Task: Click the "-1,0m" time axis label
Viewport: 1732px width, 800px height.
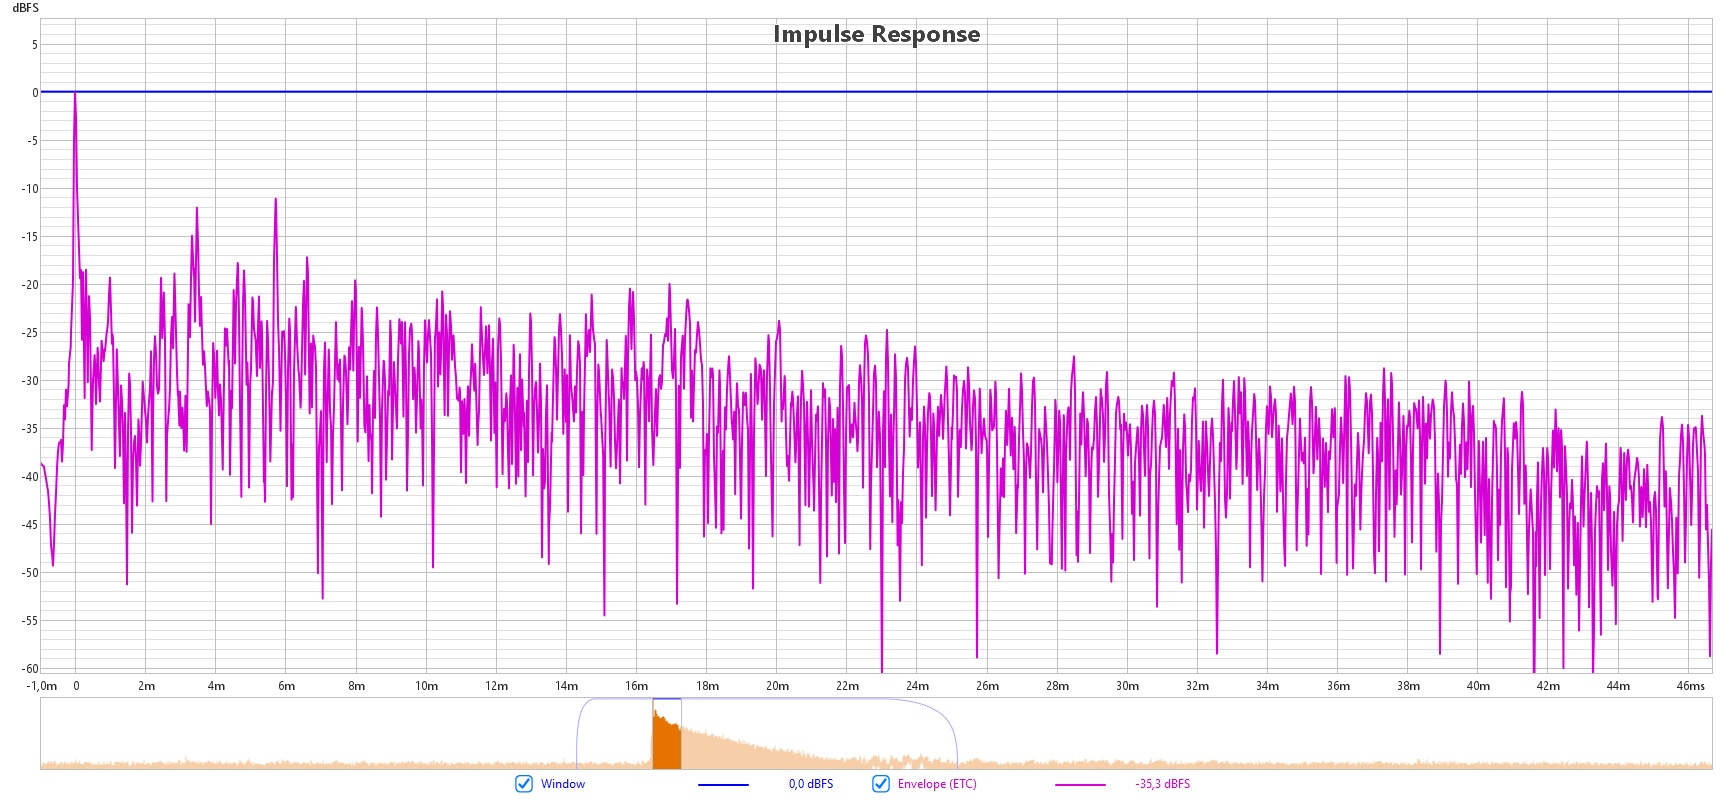Action: [42, 686]
